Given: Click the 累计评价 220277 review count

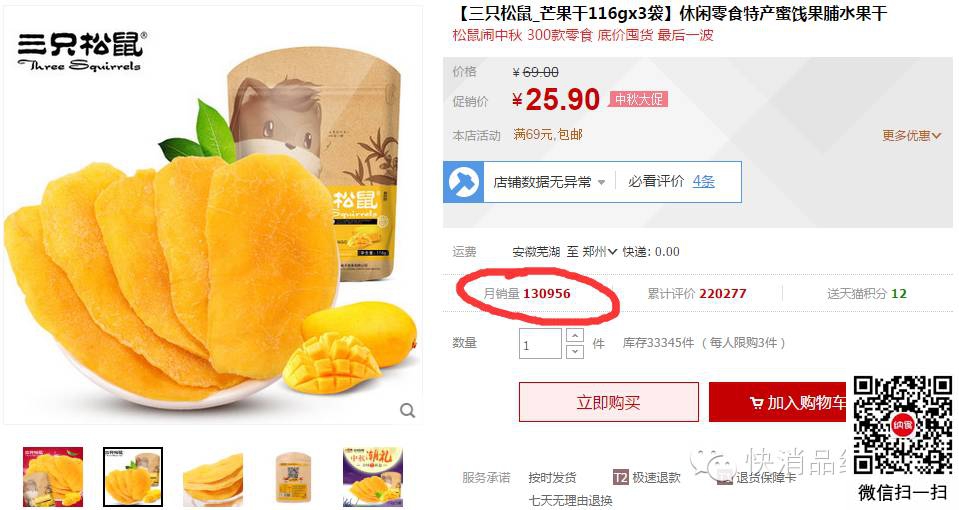Looking at the screenshot, I should [697, 294].
